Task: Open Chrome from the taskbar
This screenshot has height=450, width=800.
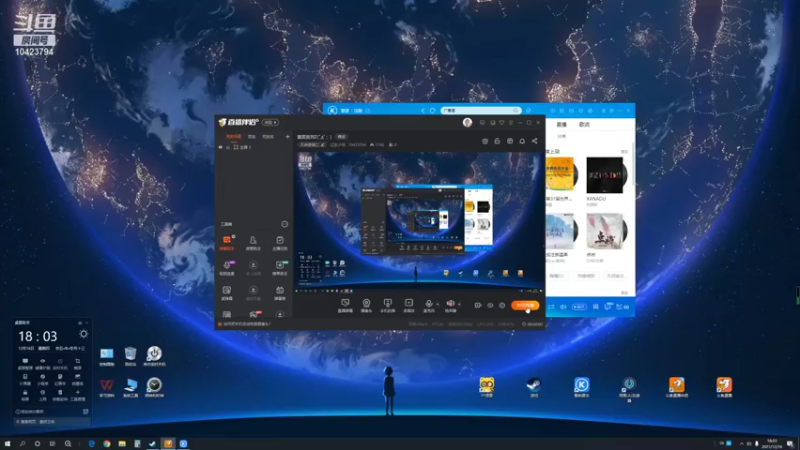Action: tap(107, 444)
